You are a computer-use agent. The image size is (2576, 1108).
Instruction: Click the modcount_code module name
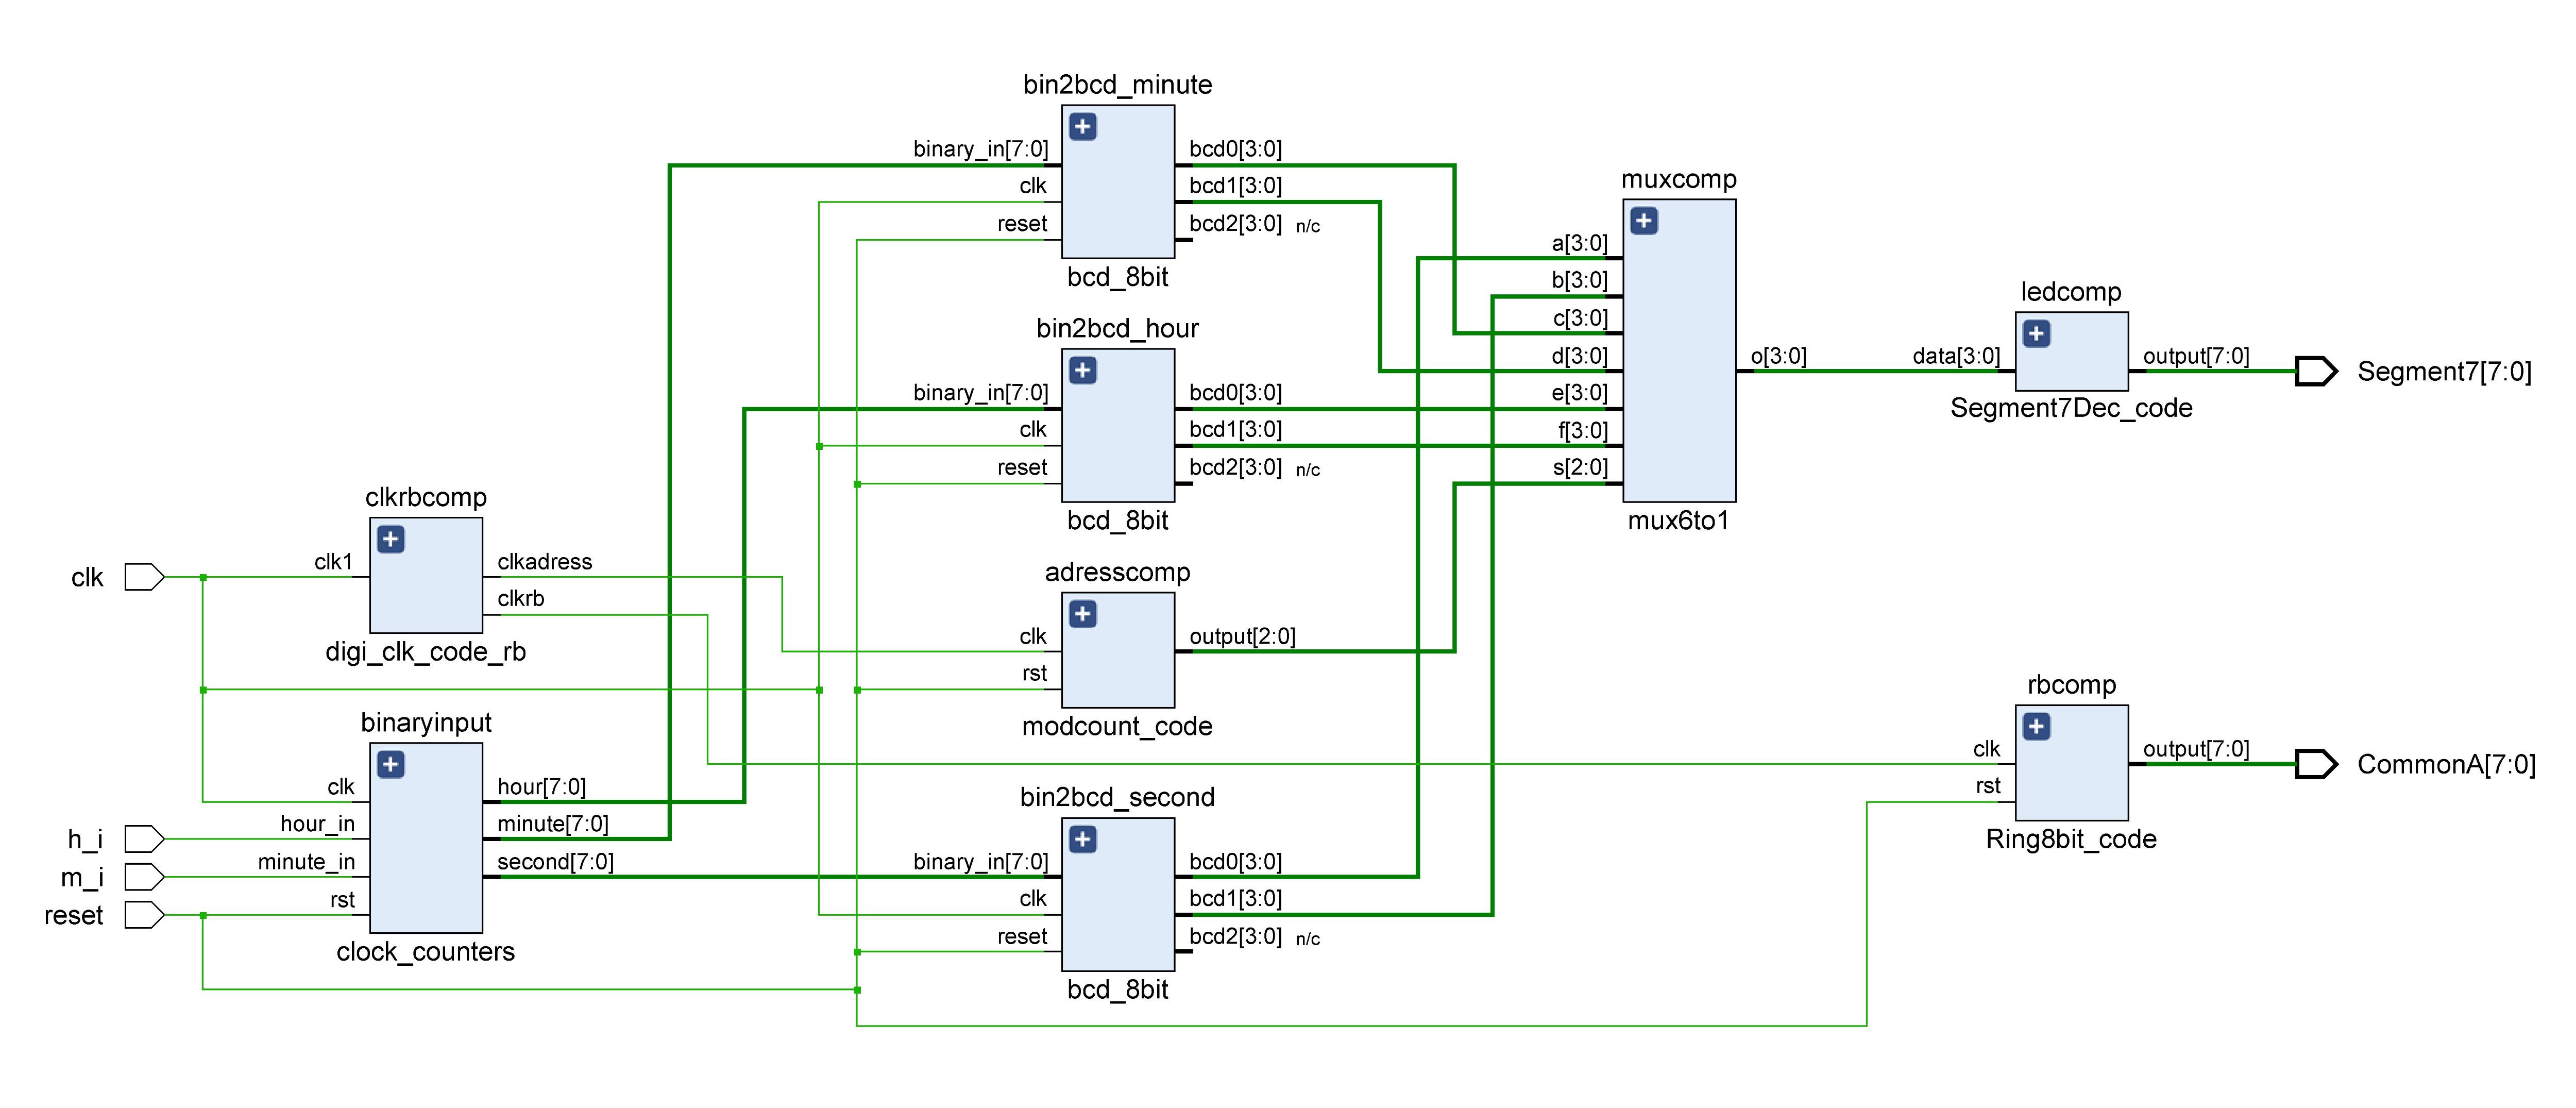click(1117, 726)
